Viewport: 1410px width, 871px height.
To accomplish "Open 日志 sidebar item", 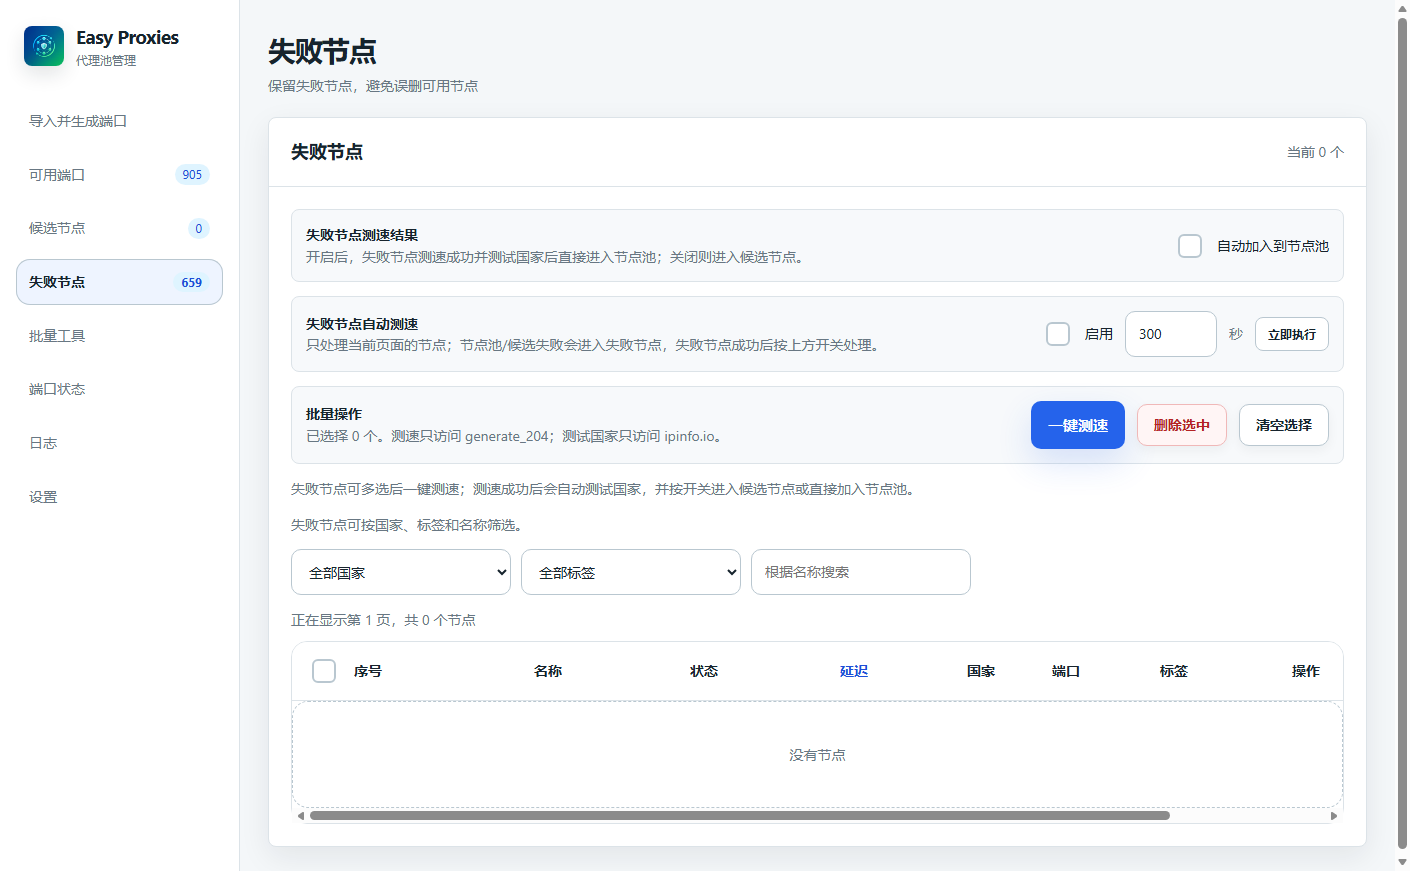I will pyautogui.click(x=119, y=443).
